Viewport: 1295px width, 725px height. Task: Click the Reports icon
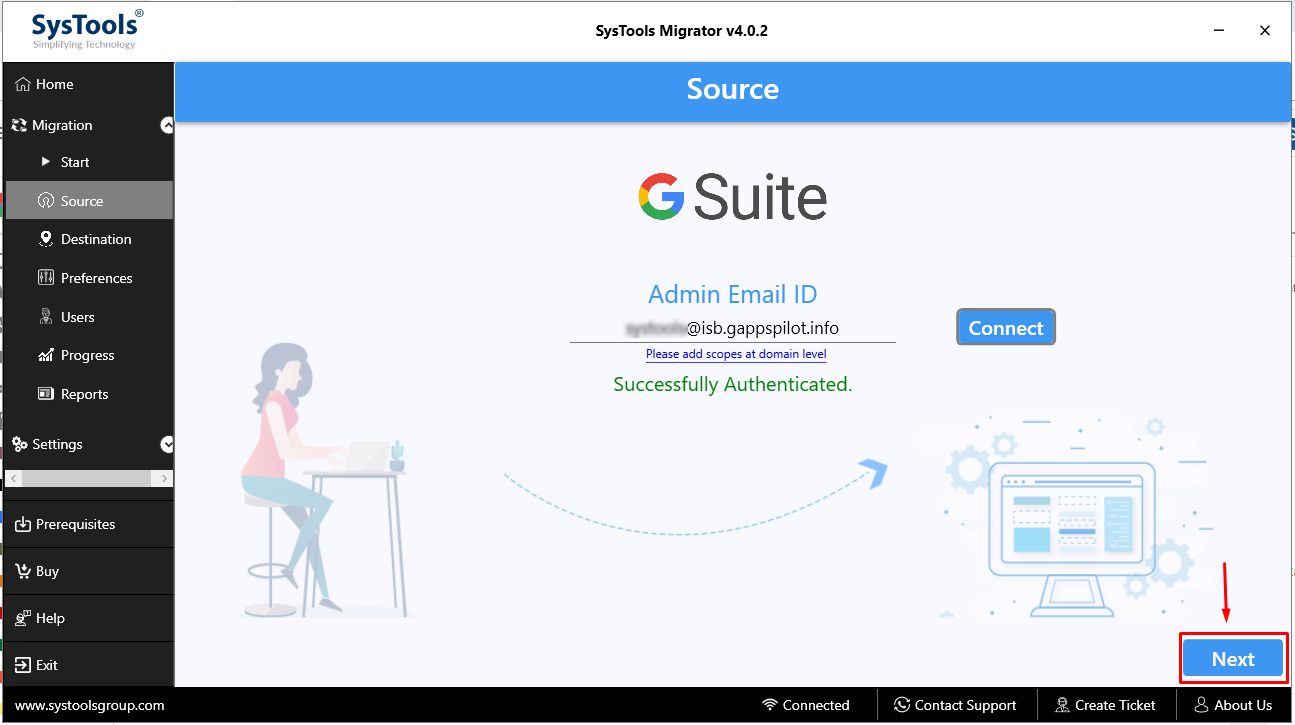pyautogui.click(x=46, y=394)
